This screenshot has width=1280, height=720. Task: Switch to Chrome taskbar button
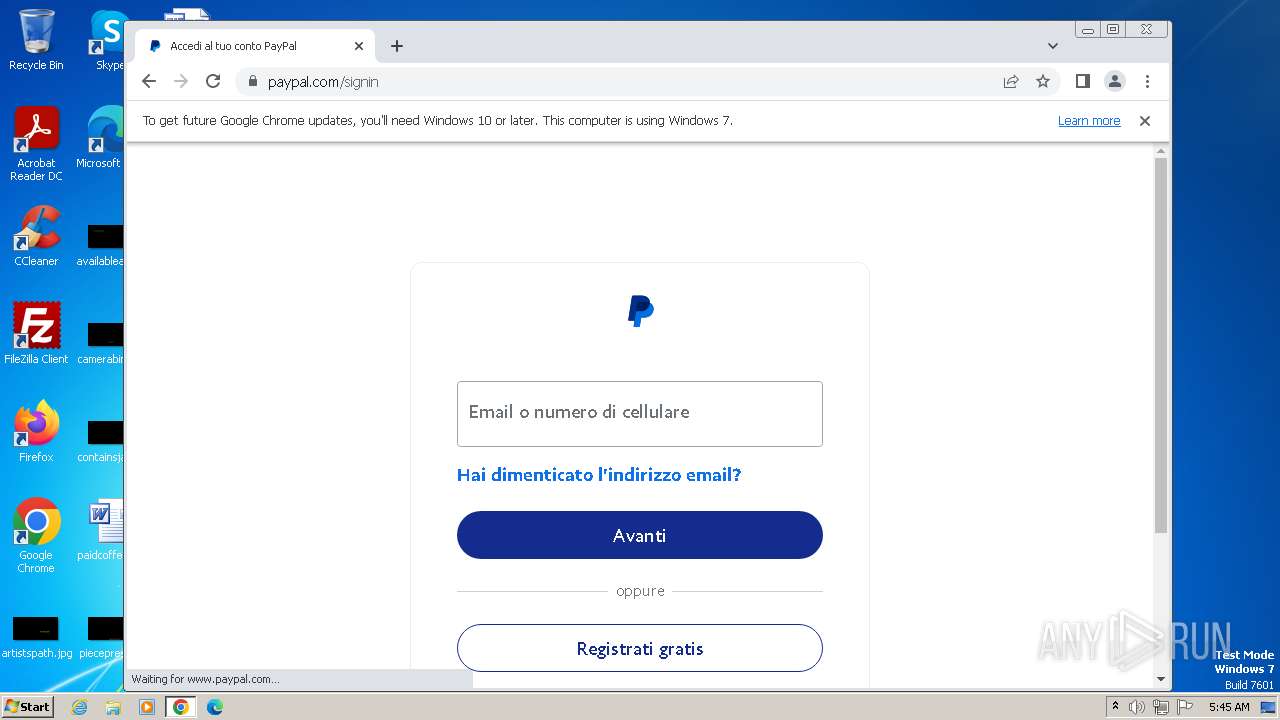pos(180,707)
